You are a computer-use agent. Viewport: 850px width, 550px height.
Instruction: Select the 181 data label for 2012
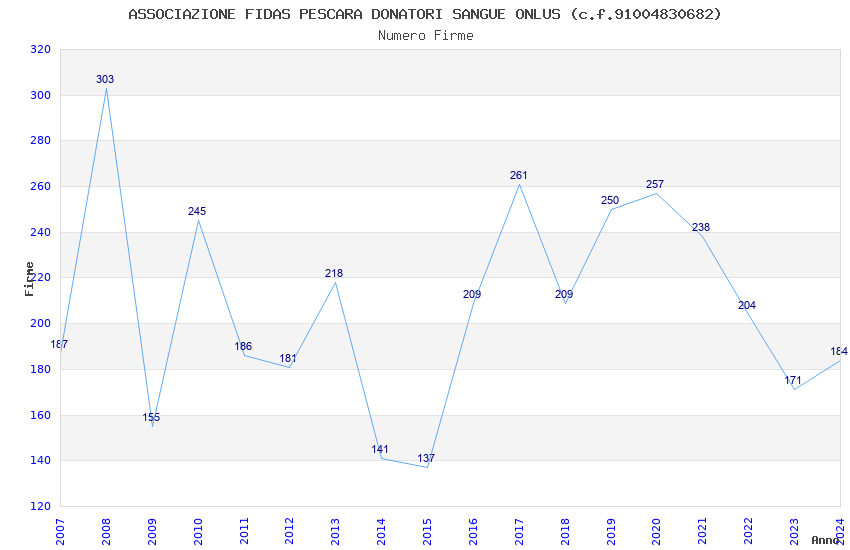click(288, 358)
